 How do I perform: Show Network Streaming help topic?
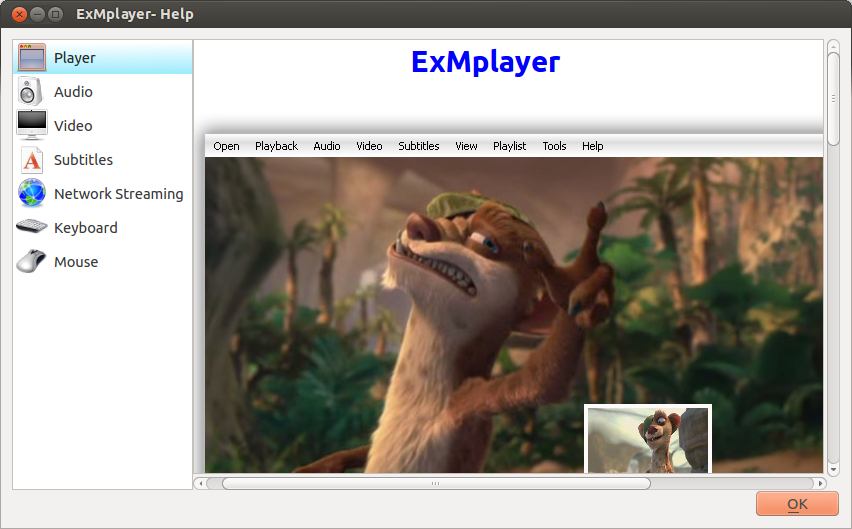[103, 194]
